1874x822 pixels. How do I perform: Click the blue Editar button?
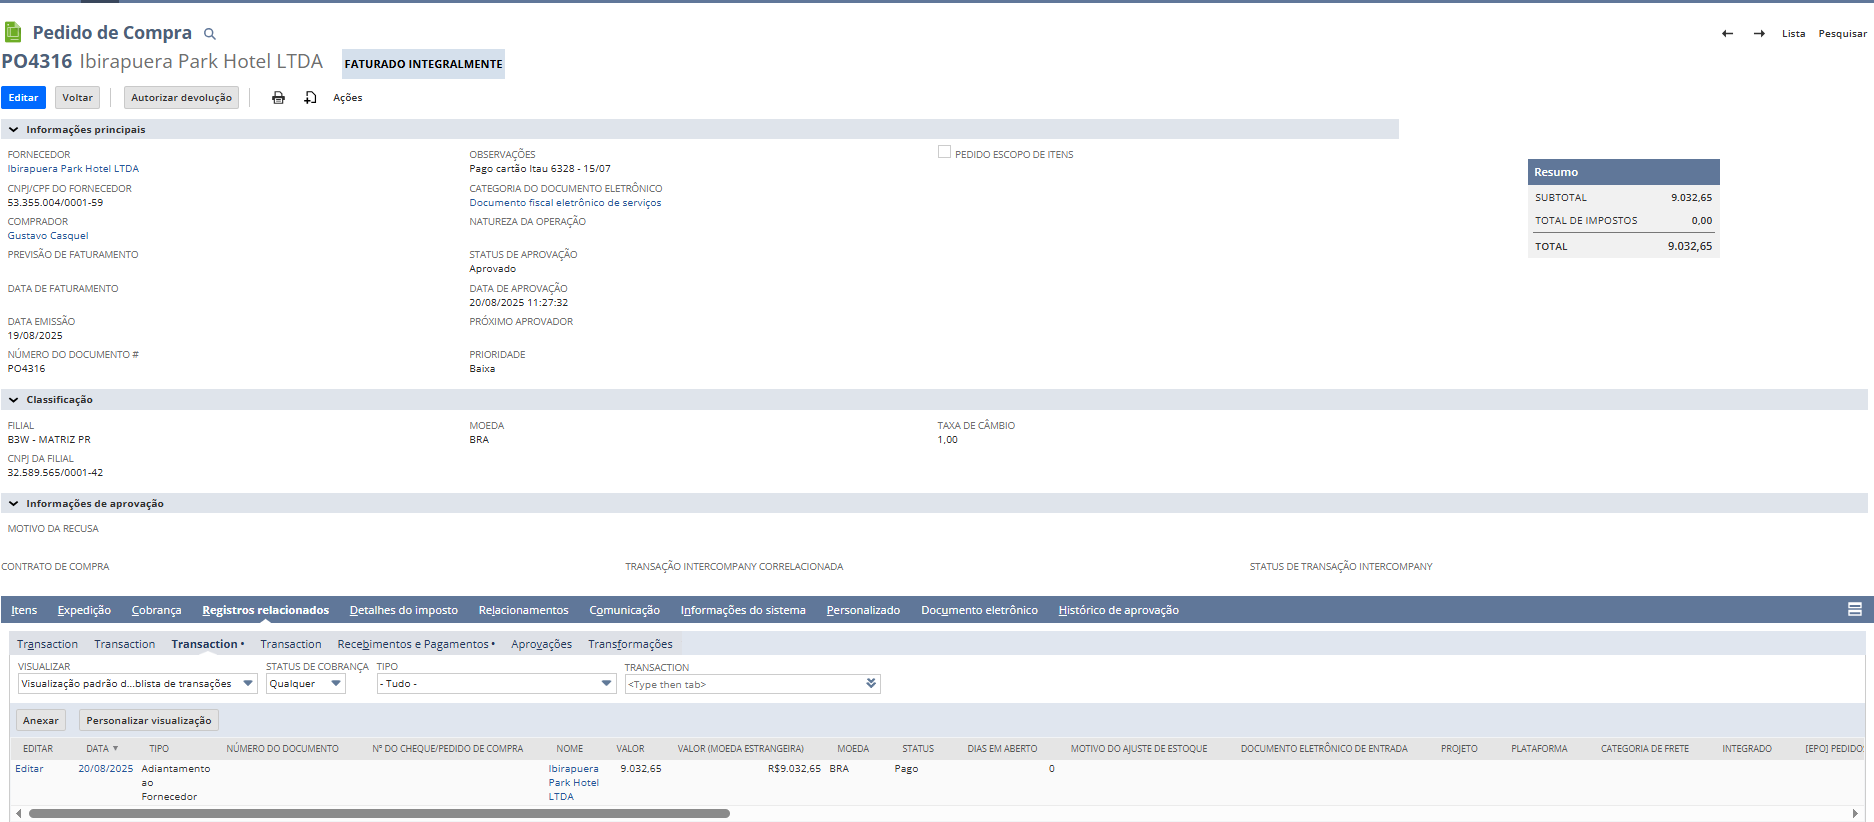(23, 98)
